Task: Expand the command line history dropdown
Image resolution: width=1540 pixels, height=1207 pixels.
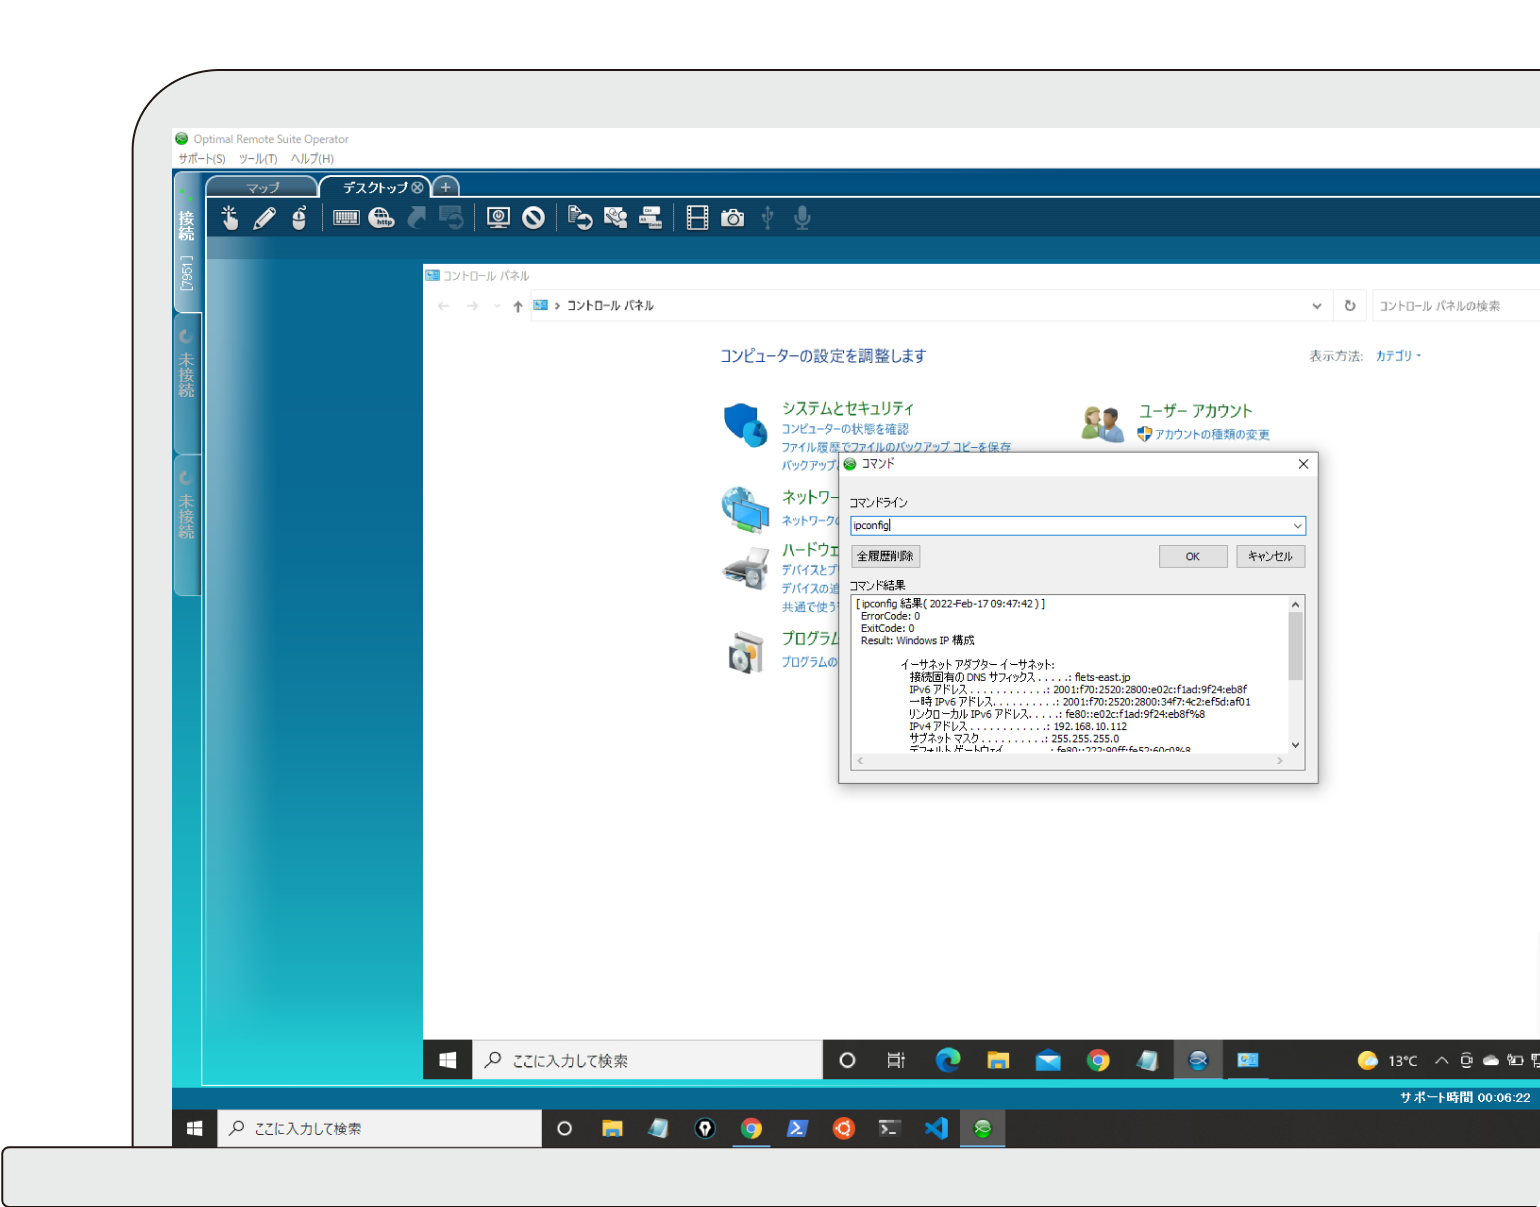Action: pyautogui.click(x=1297, y=526)
